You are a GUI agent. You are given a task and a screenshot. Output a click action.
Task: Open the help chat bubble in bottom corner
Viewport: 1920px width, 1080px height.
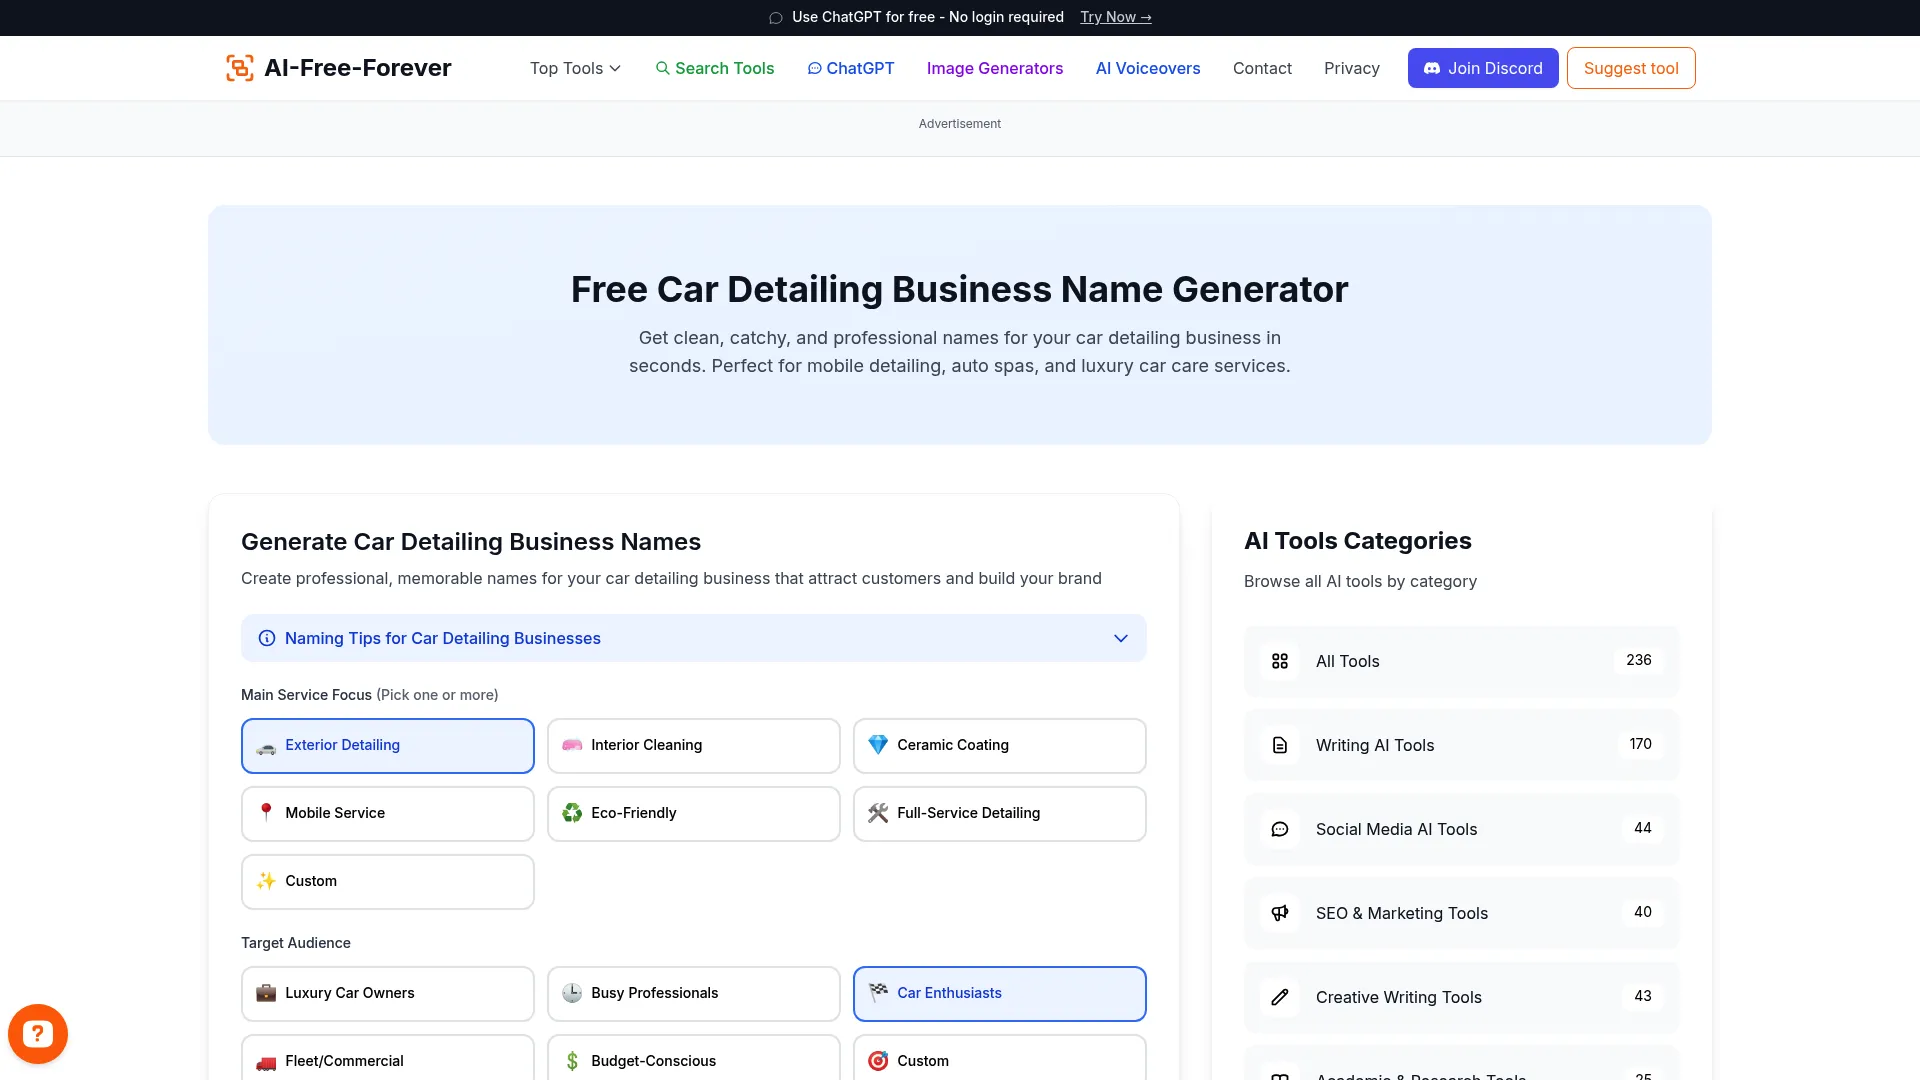tap(37, 1033)
